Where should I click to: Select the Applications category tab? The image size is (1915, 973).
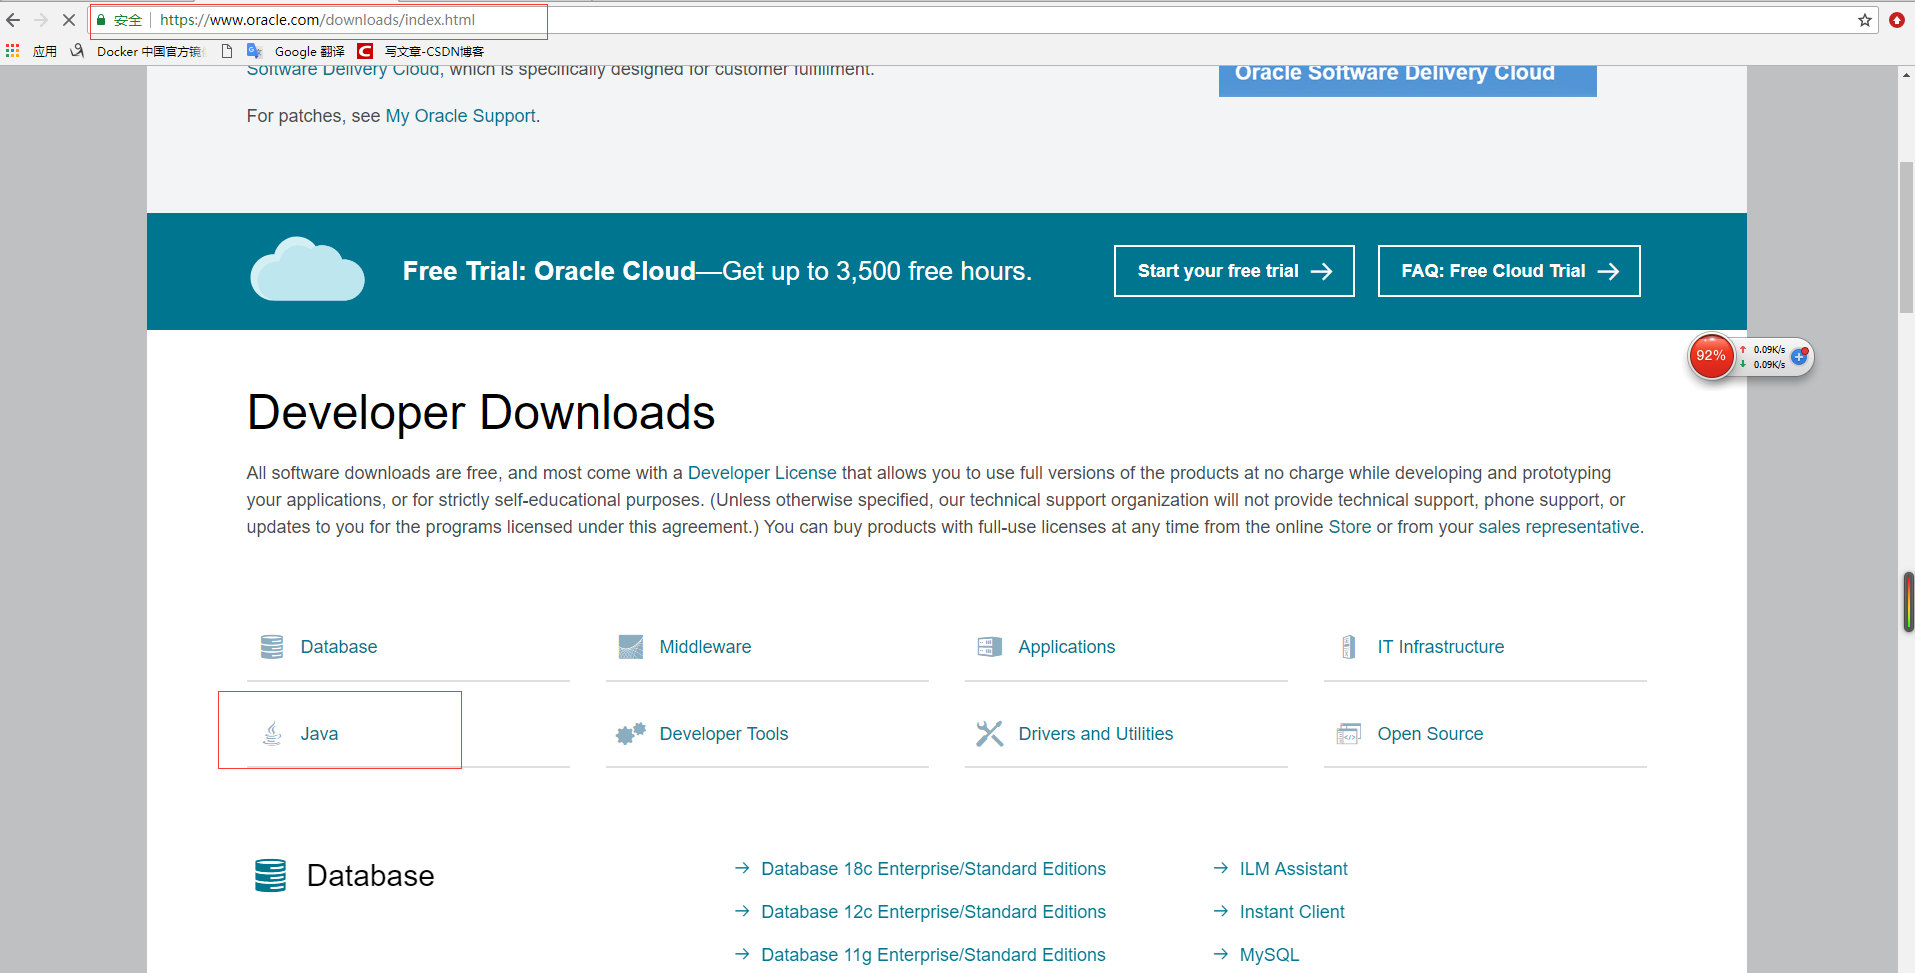1126,647
